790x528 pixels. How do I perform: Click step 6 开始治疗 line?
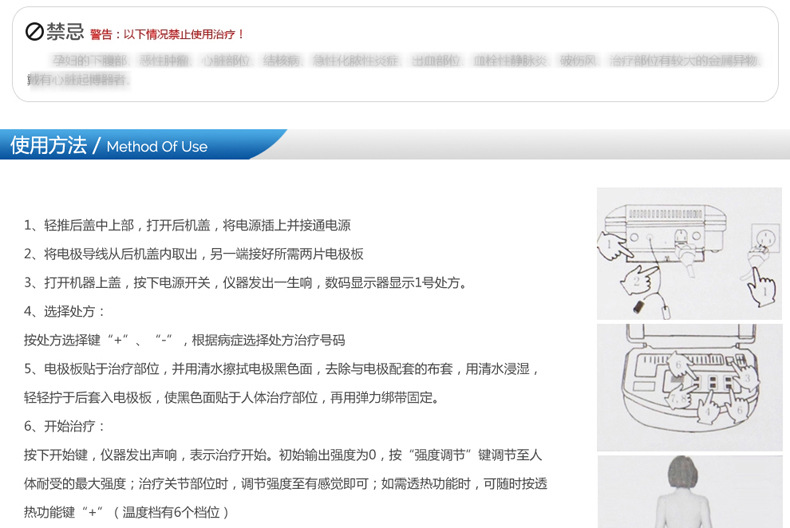pos(64,426)
